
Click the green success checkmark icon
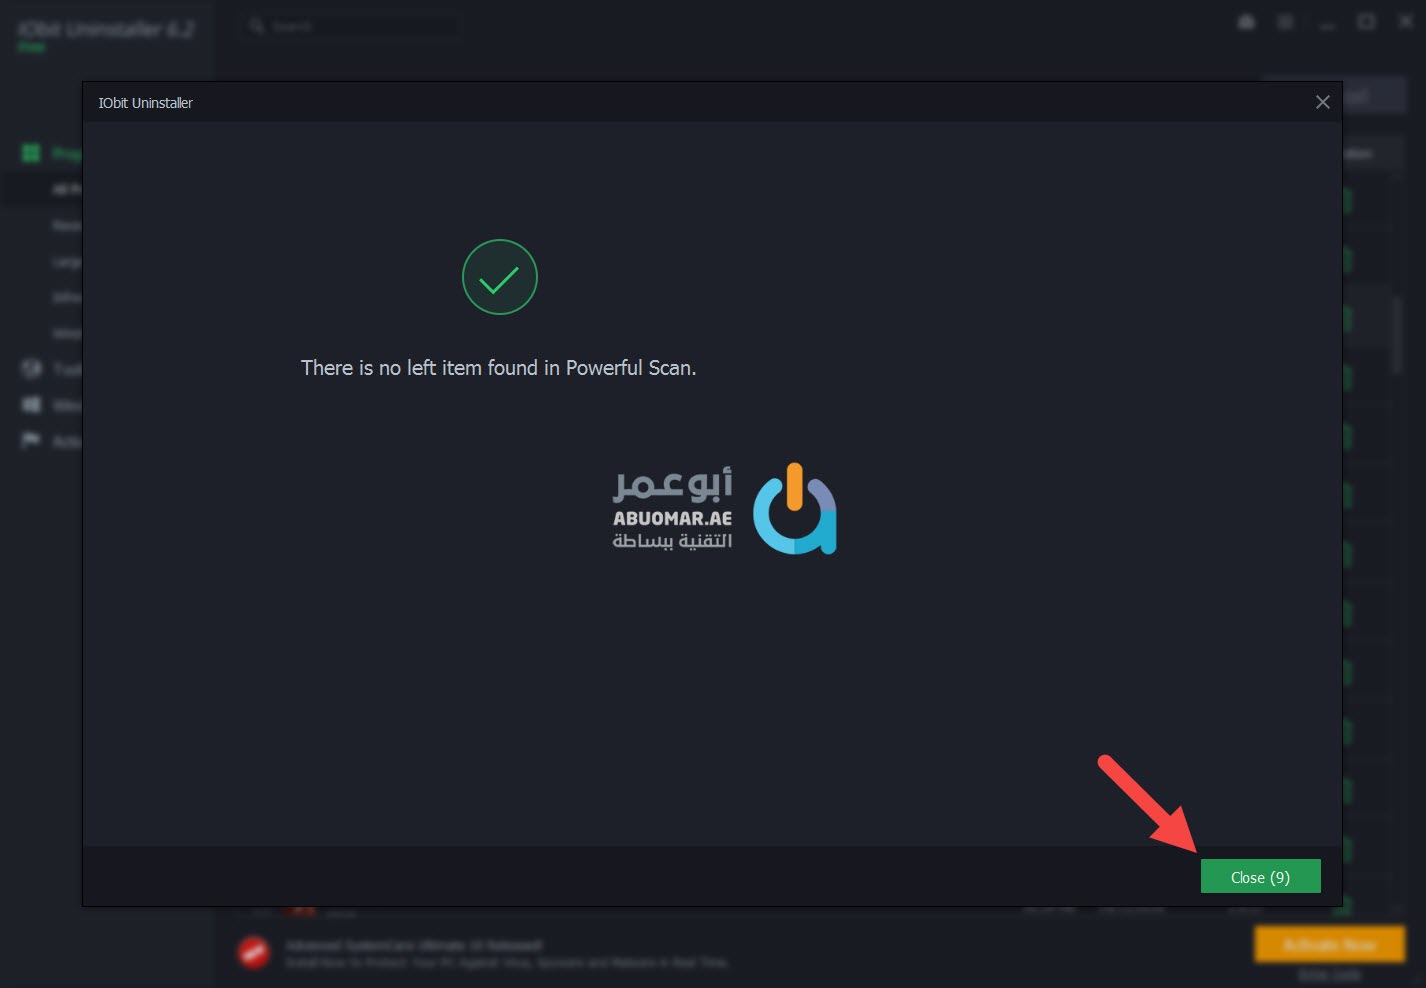click(499, 277)
